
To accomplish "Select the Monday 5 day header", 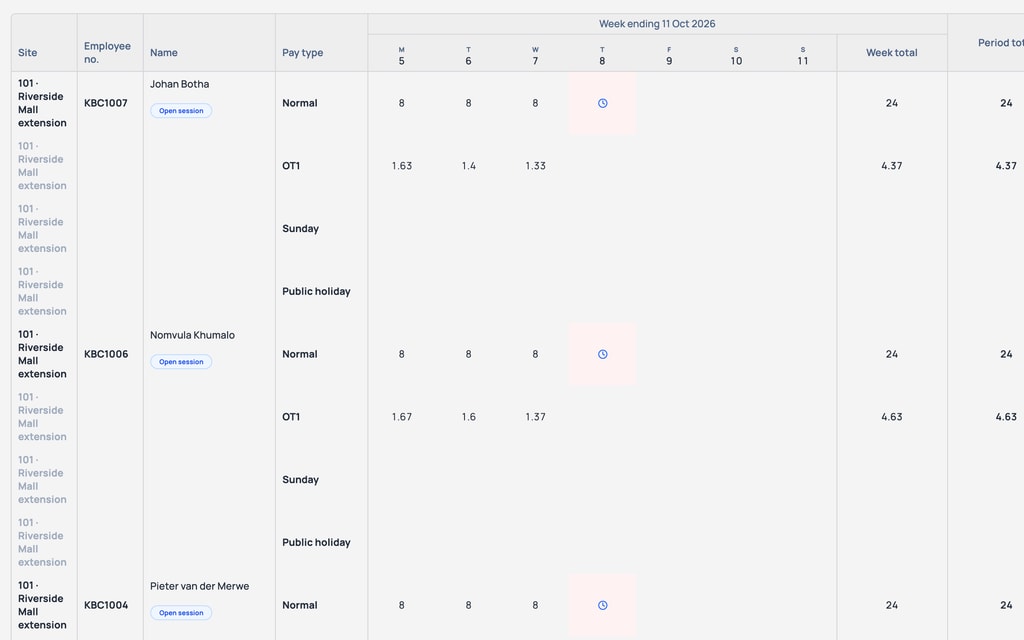I will 401,56.
